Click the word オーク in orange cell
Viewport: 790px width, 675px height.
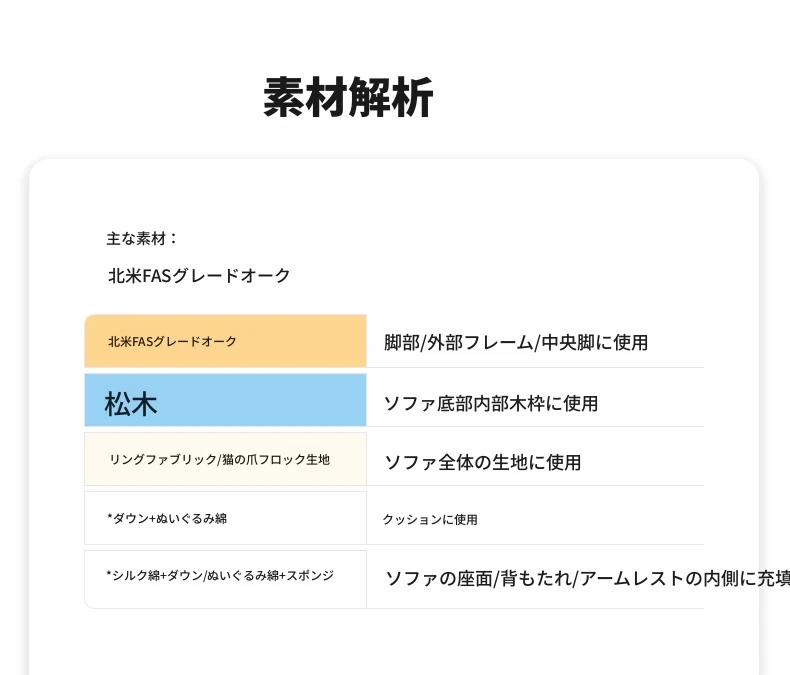(x=219, y=342)
